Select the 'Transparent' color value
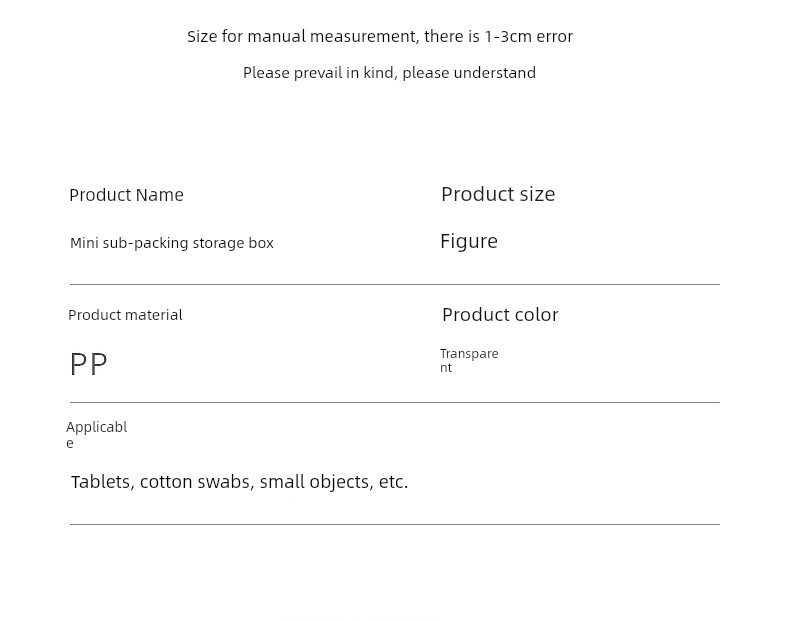 point(469,360)
